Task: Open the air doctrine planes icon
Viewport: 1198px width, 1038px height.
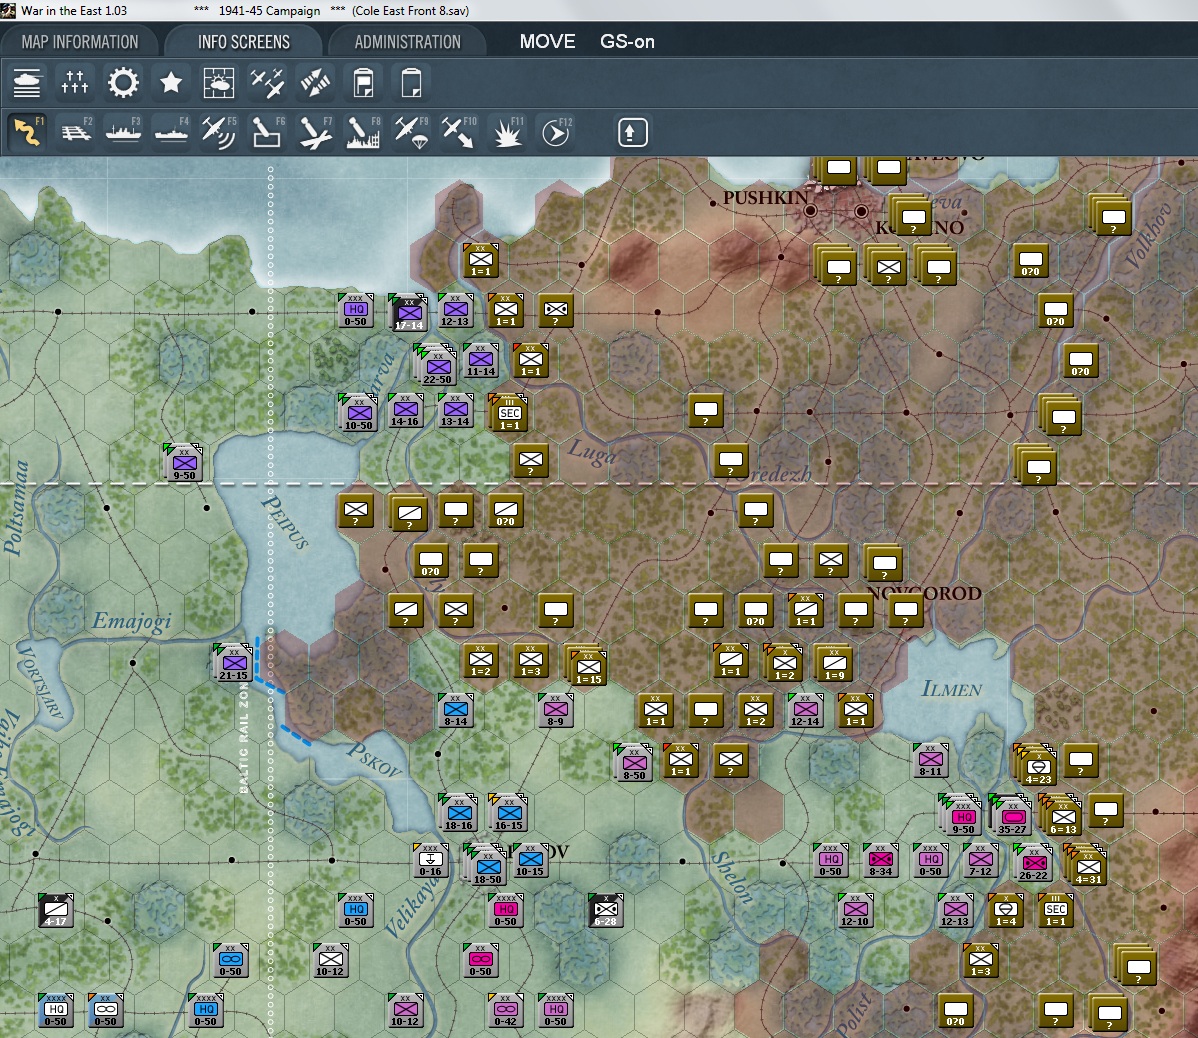Action: pyautogui.click(x=267, y=83)
